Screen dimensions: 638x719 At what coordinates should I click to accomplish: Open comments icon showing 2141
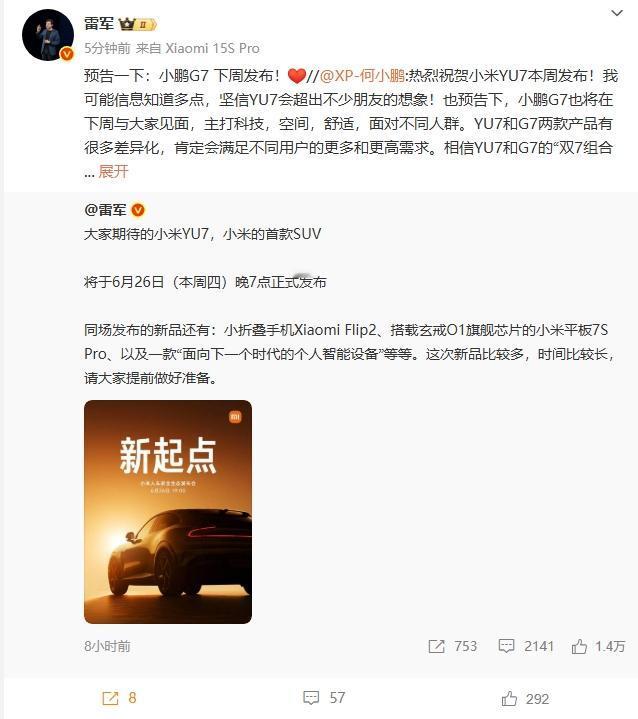[506, 646]
